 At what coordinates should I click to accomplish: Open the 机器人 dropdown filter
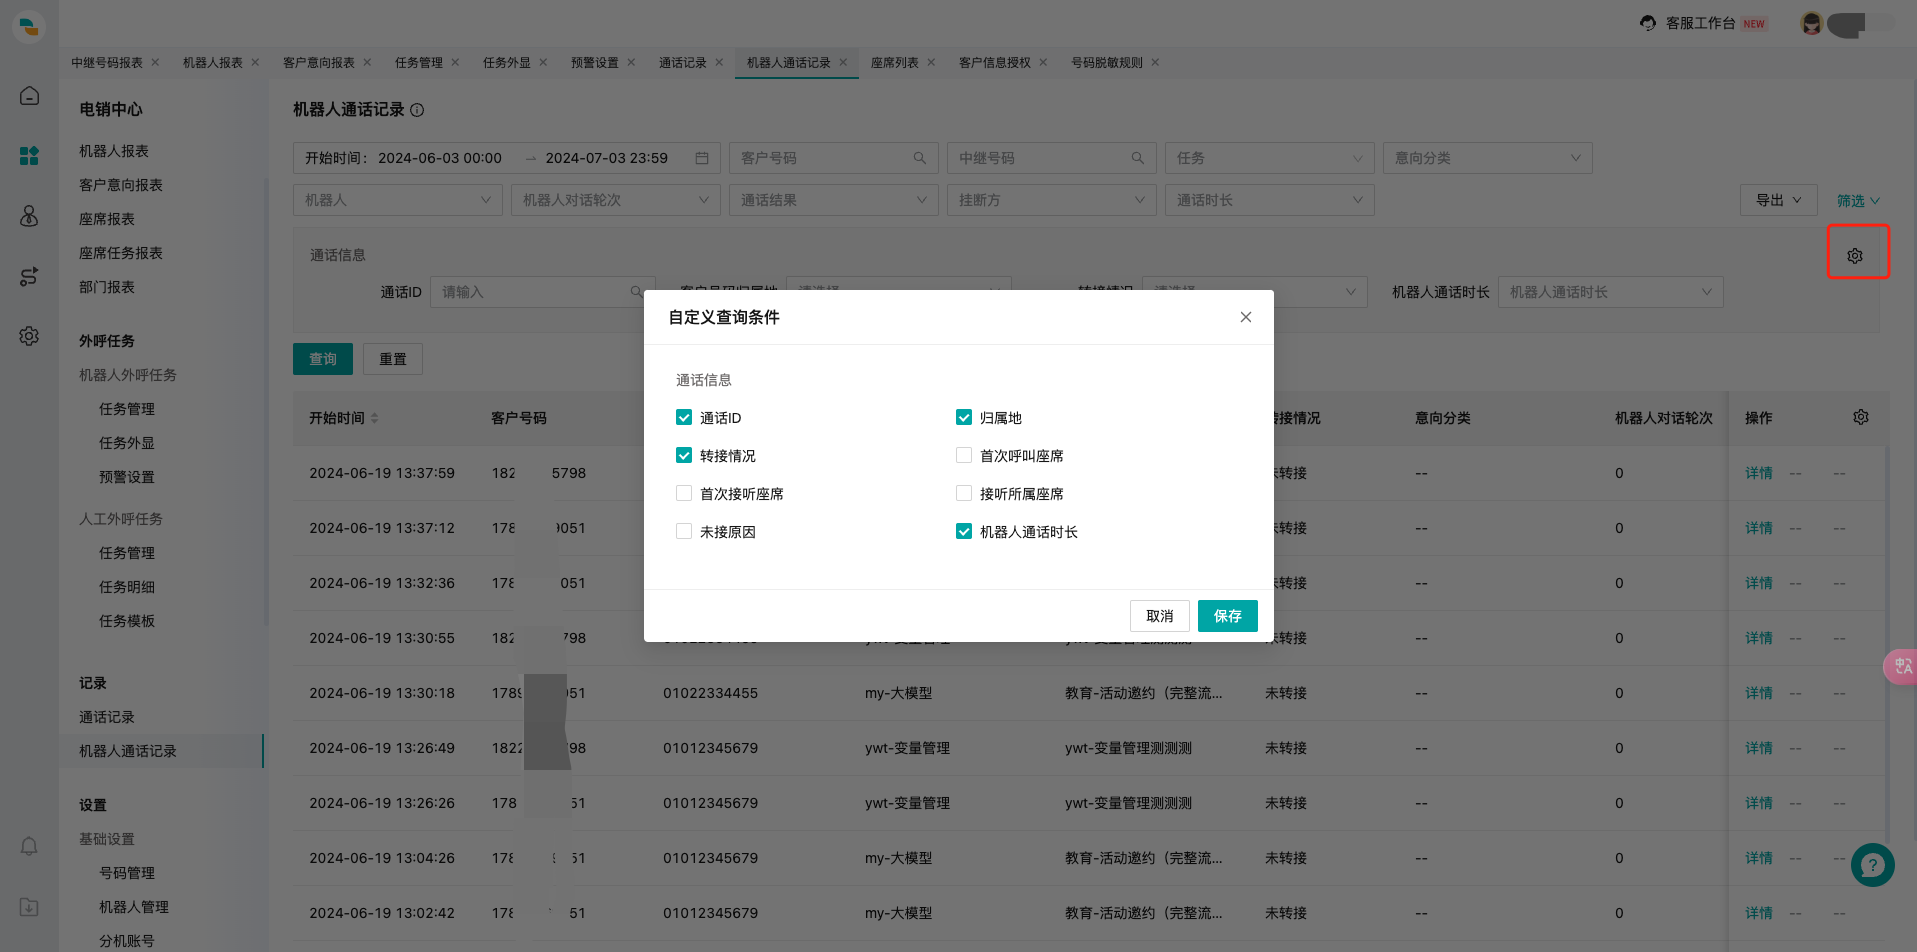pyautogui.click(x=398, y=200)
